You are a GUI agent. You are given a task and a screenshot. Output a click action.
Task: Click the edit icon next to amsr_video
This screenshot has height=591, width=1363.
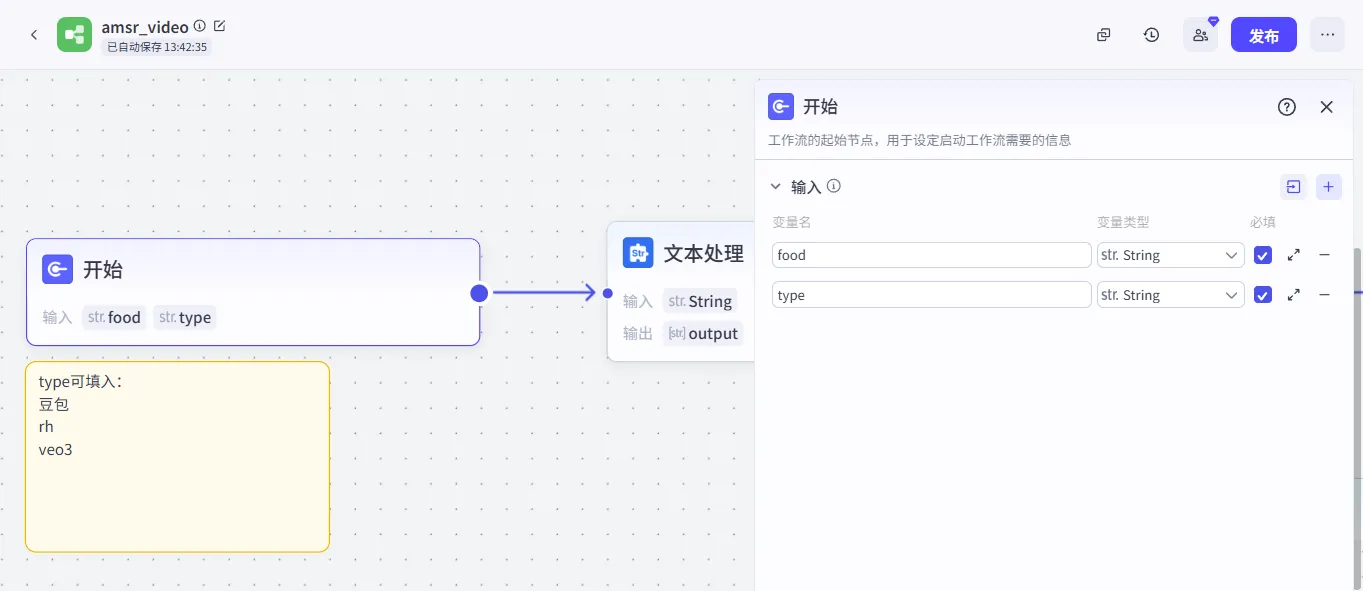point(220,26)
